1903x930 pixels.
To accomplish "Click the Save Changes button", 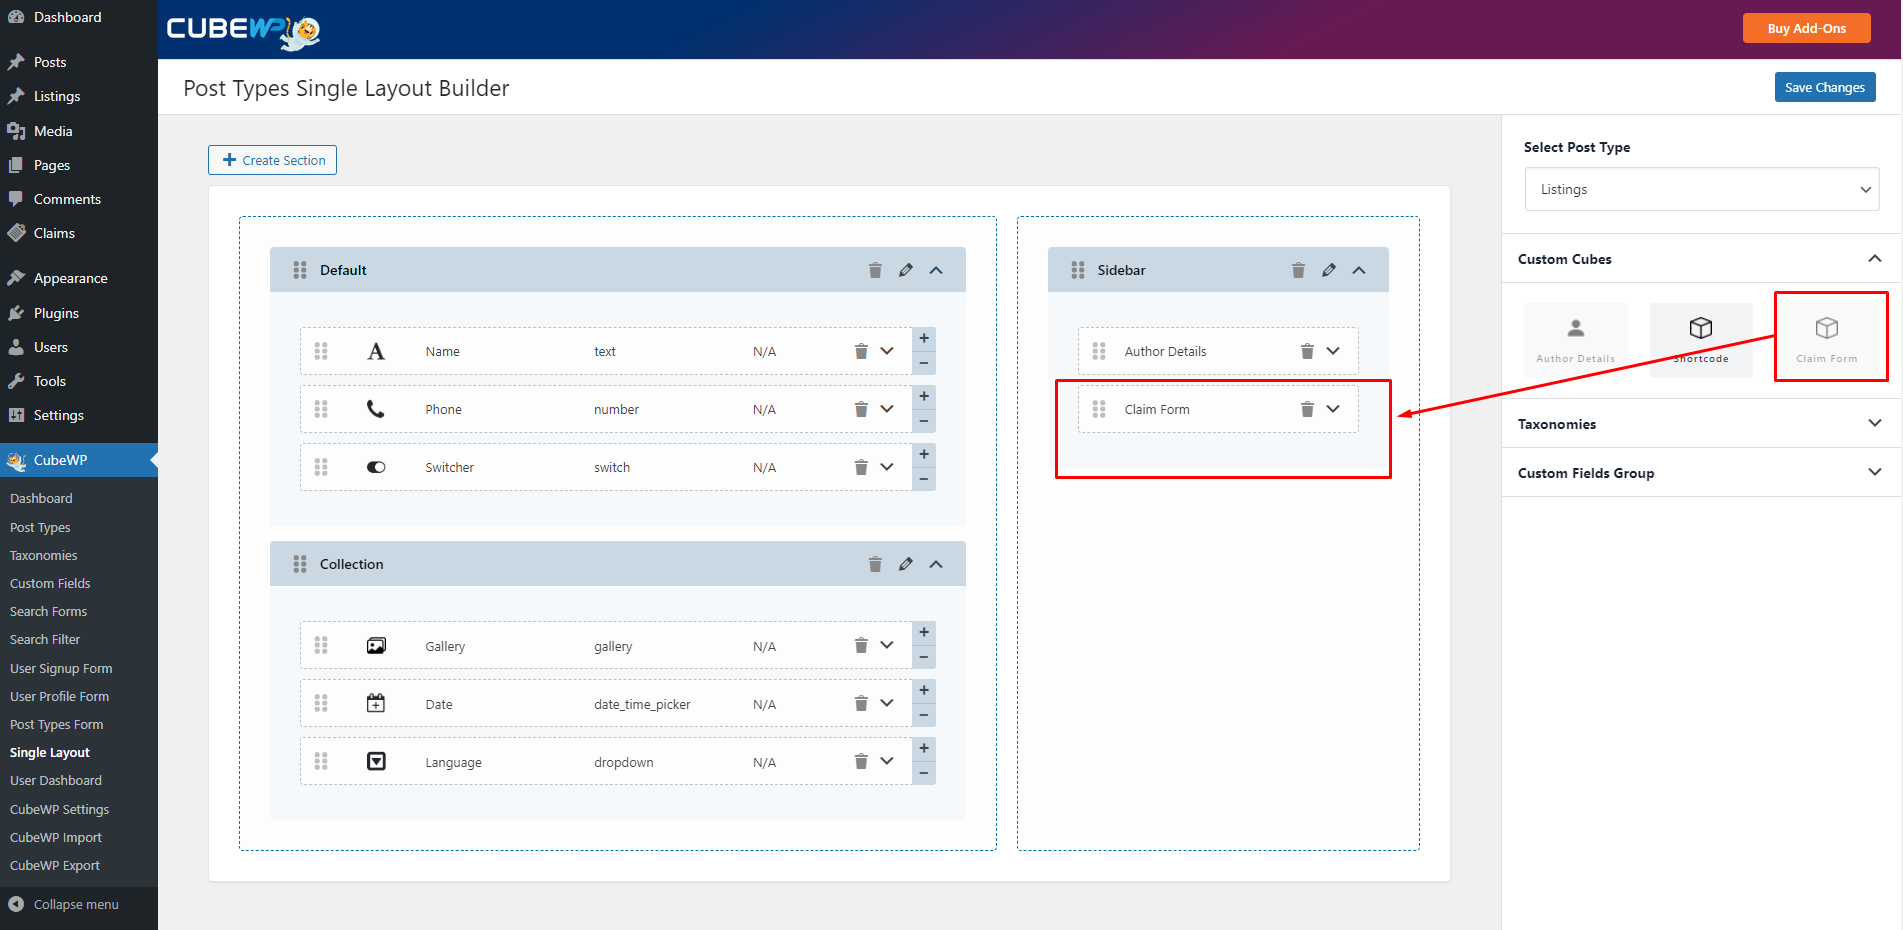I will [x=1825, y=87].
